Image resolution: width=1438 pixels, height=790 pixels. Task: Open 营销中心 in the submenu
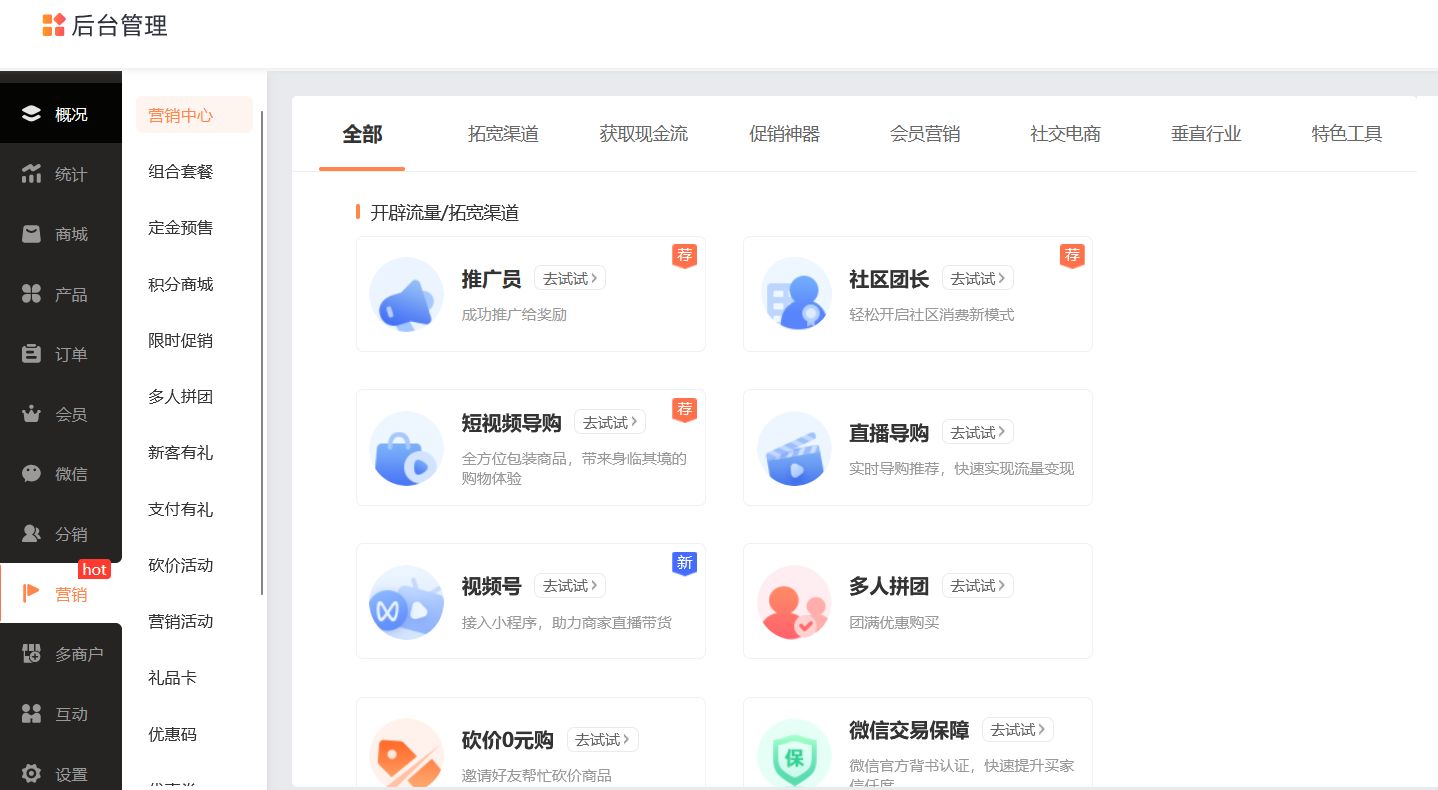pyautogui.click(x=194, y=115)
